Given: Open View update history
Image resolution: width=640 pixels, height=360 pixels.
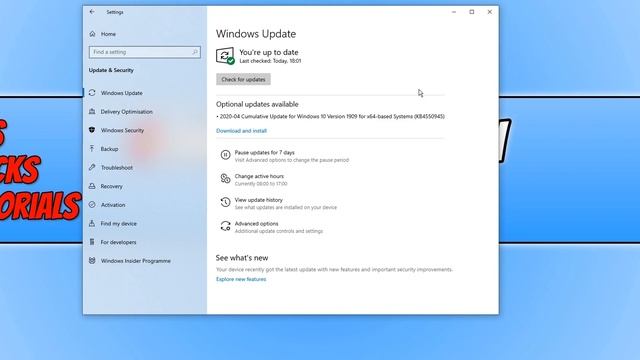Looking at the screenshot, I should 259,200.
